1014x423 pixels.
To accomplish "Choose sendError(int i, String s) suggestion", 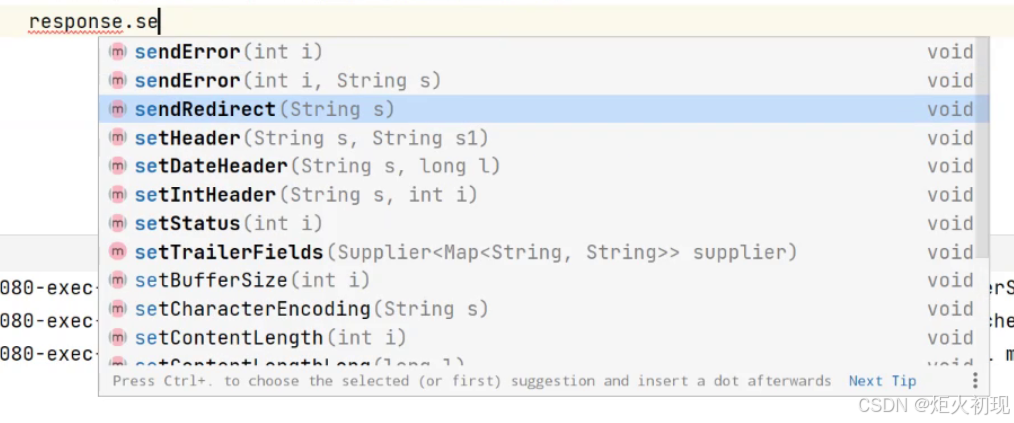I will coord(287,80).
